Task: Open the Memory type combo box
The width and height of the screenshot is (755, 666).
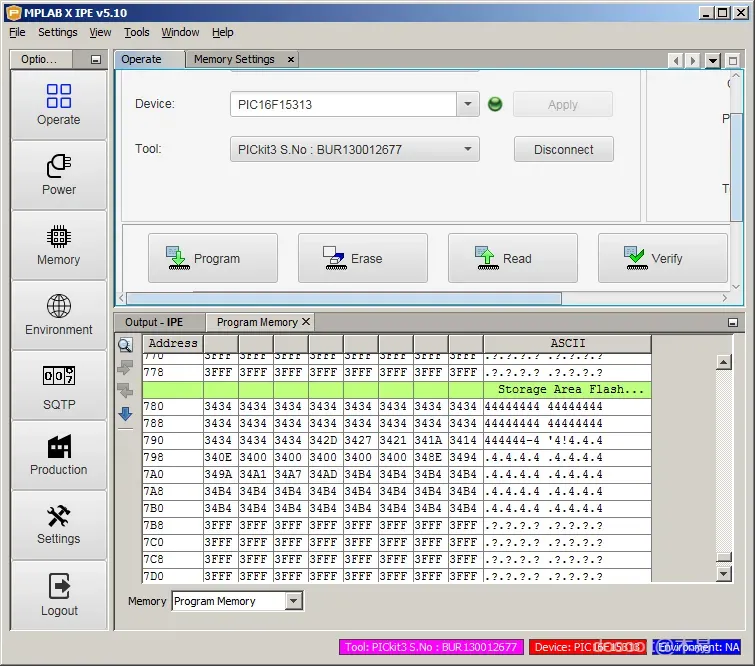Action: click(237, 601)
